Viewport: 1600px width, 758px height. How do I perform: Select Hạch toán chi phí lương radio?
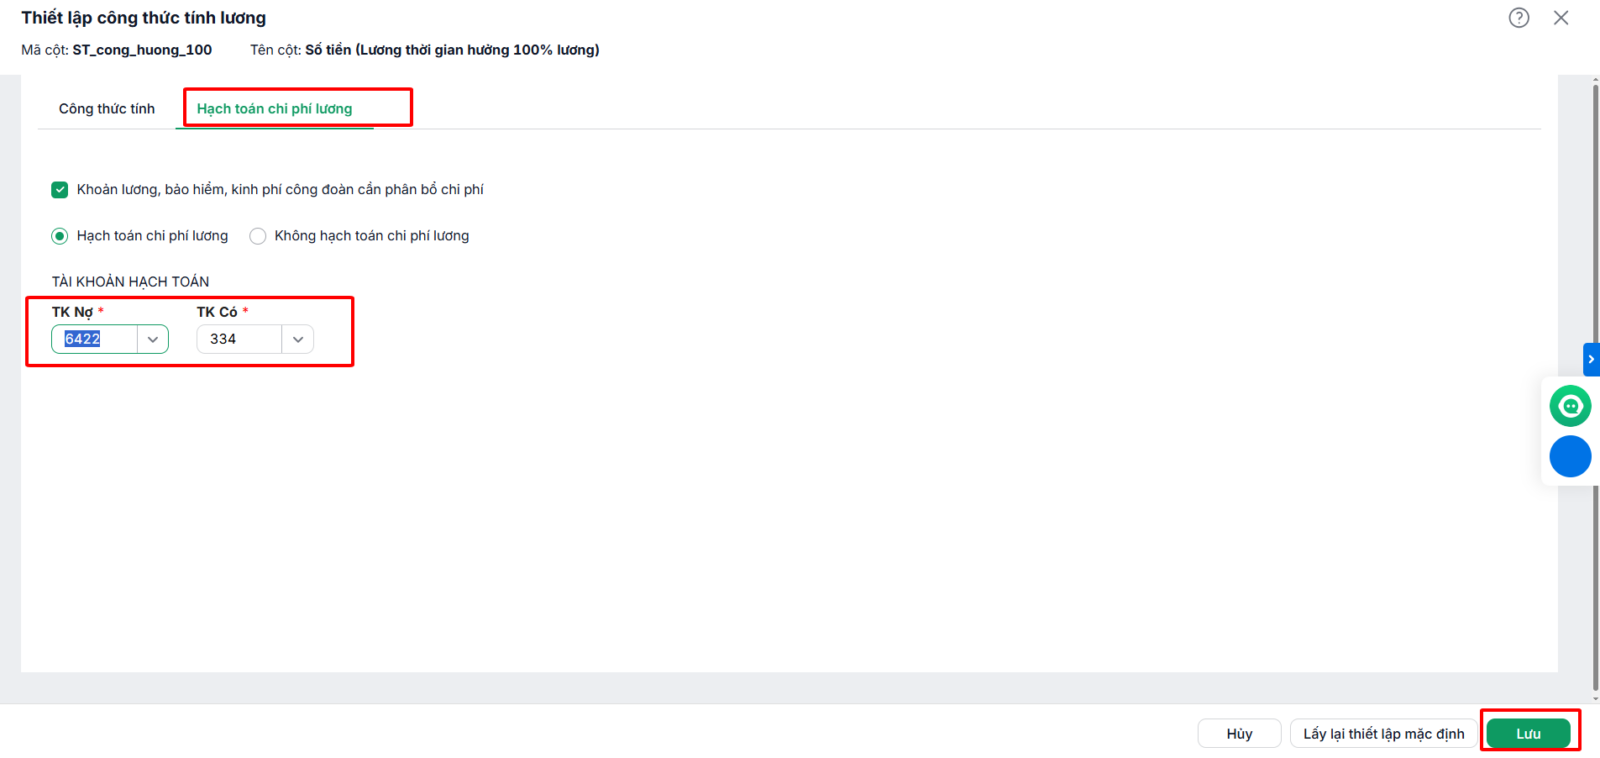60,236
